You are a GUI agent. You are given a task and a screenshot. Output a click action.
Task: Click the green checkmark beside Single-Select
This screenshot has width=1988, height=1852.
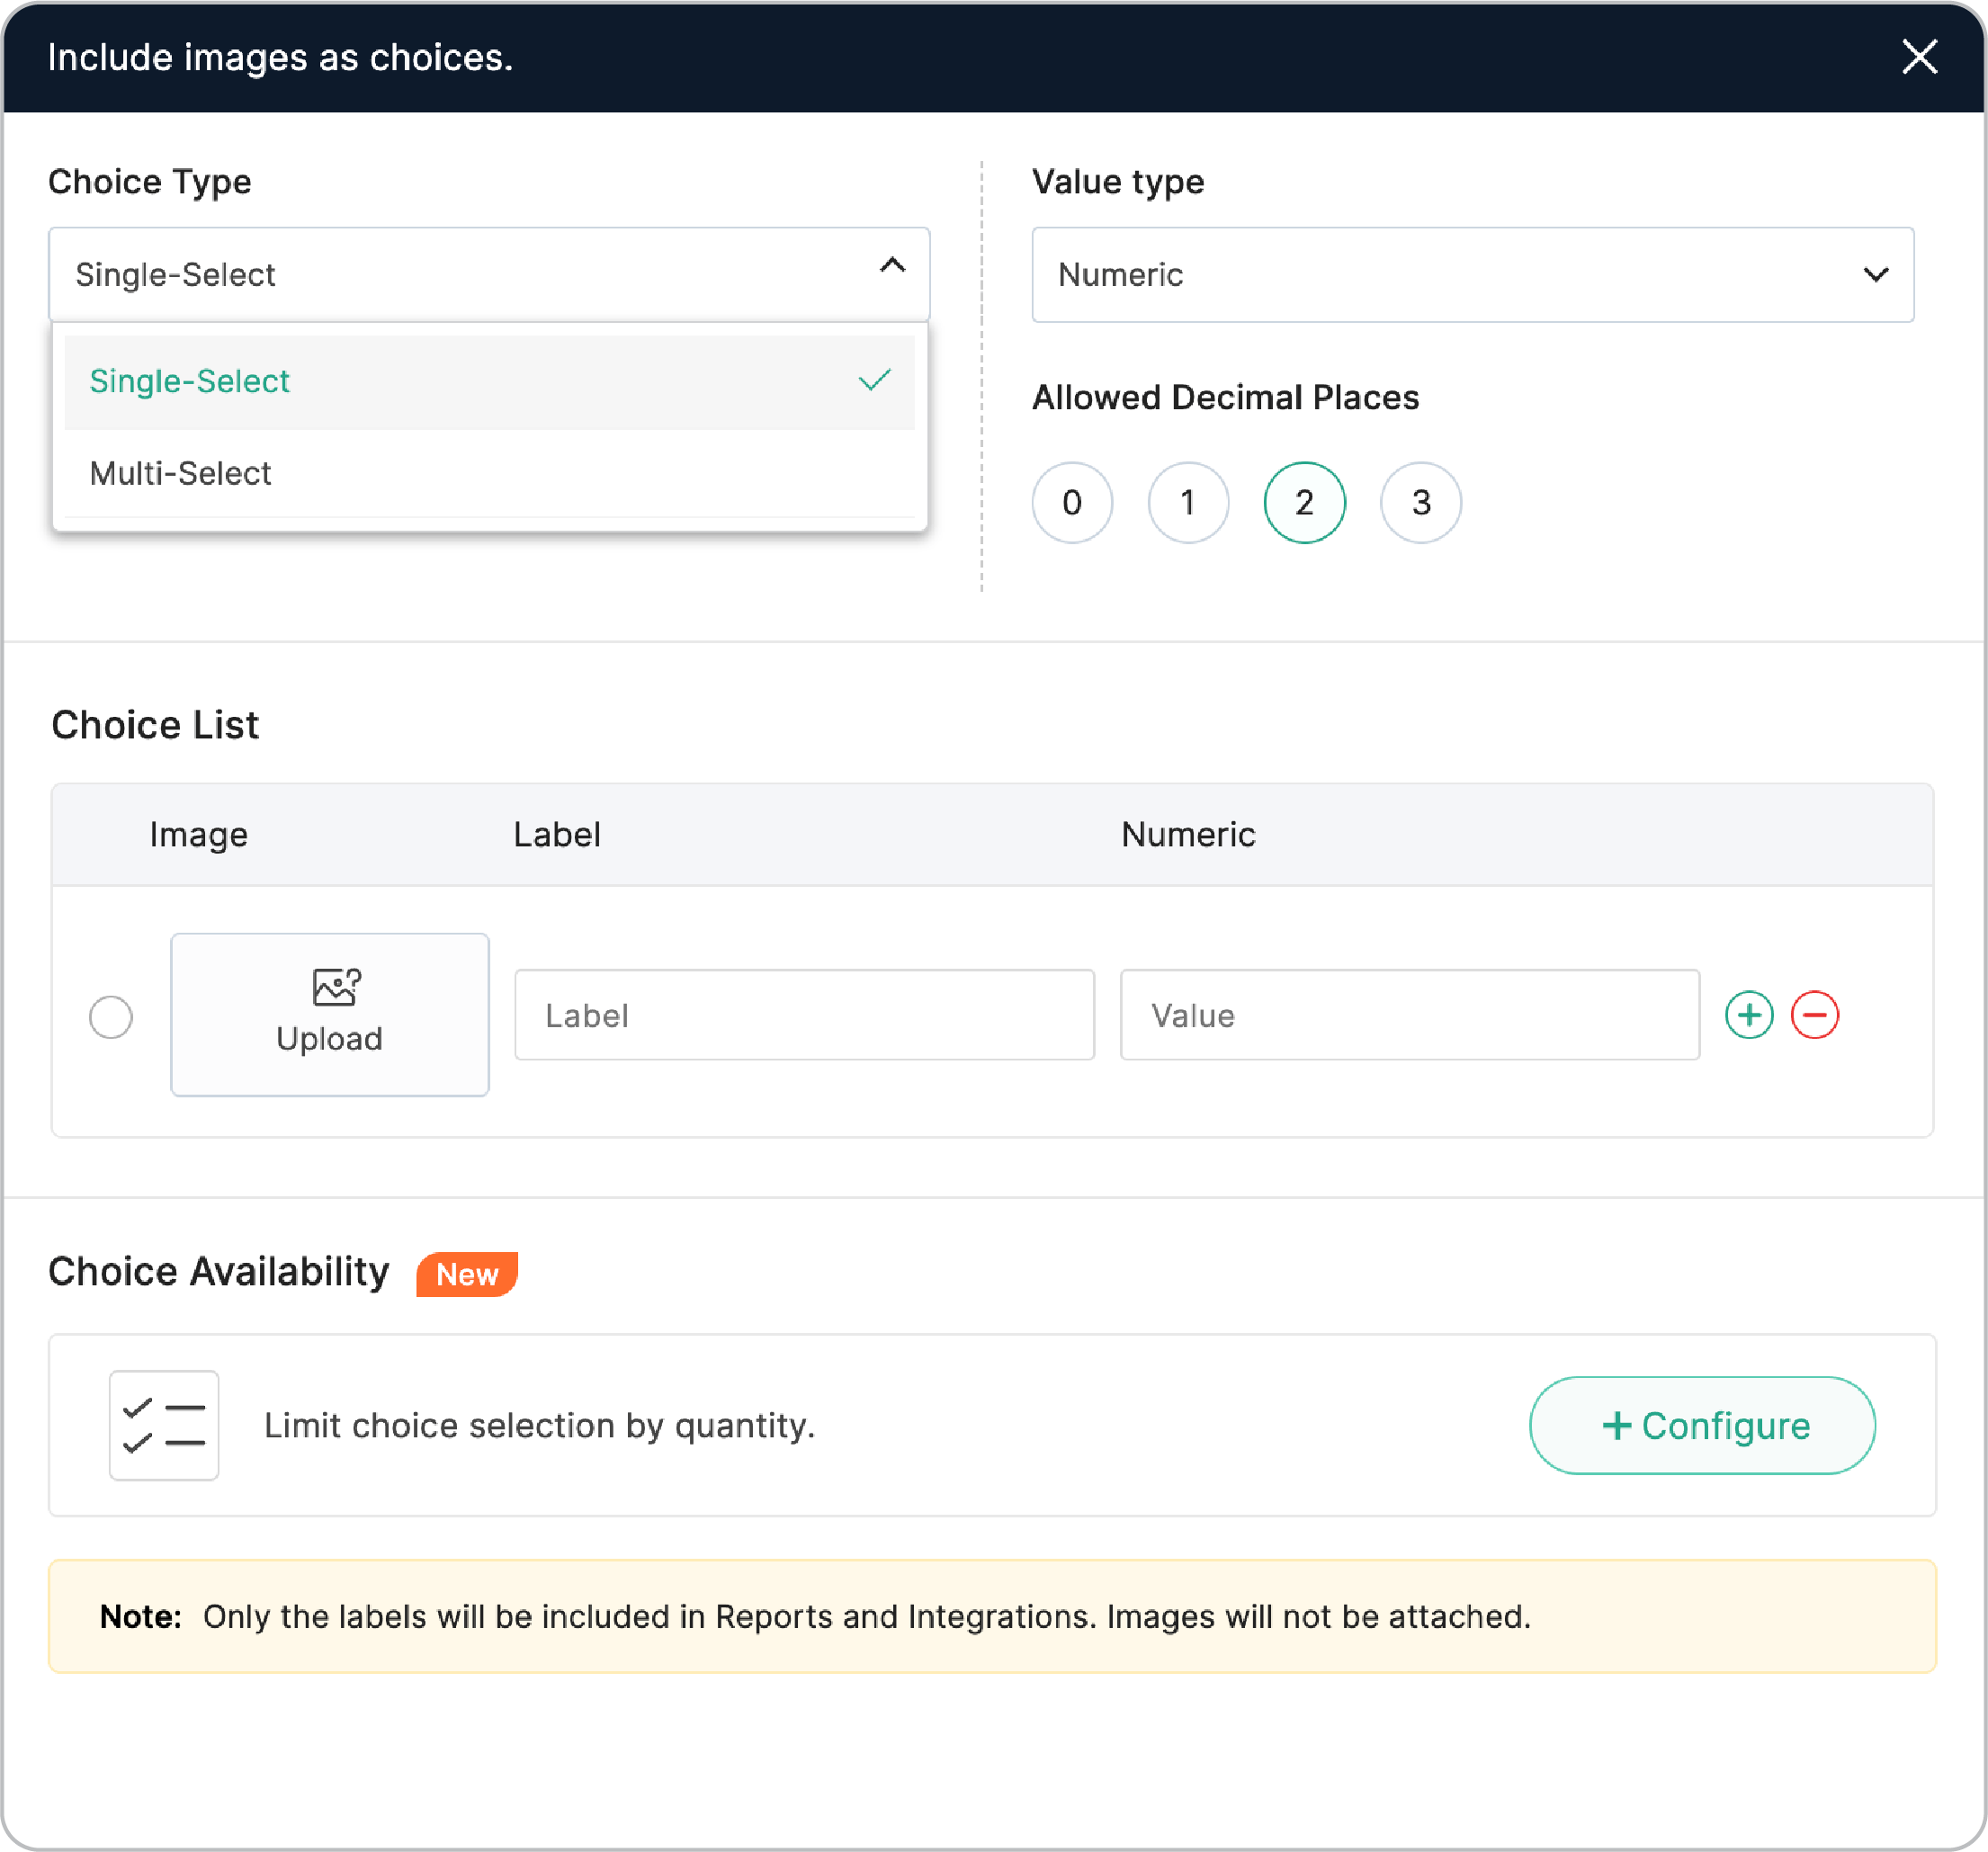click(x=874, y=381)
